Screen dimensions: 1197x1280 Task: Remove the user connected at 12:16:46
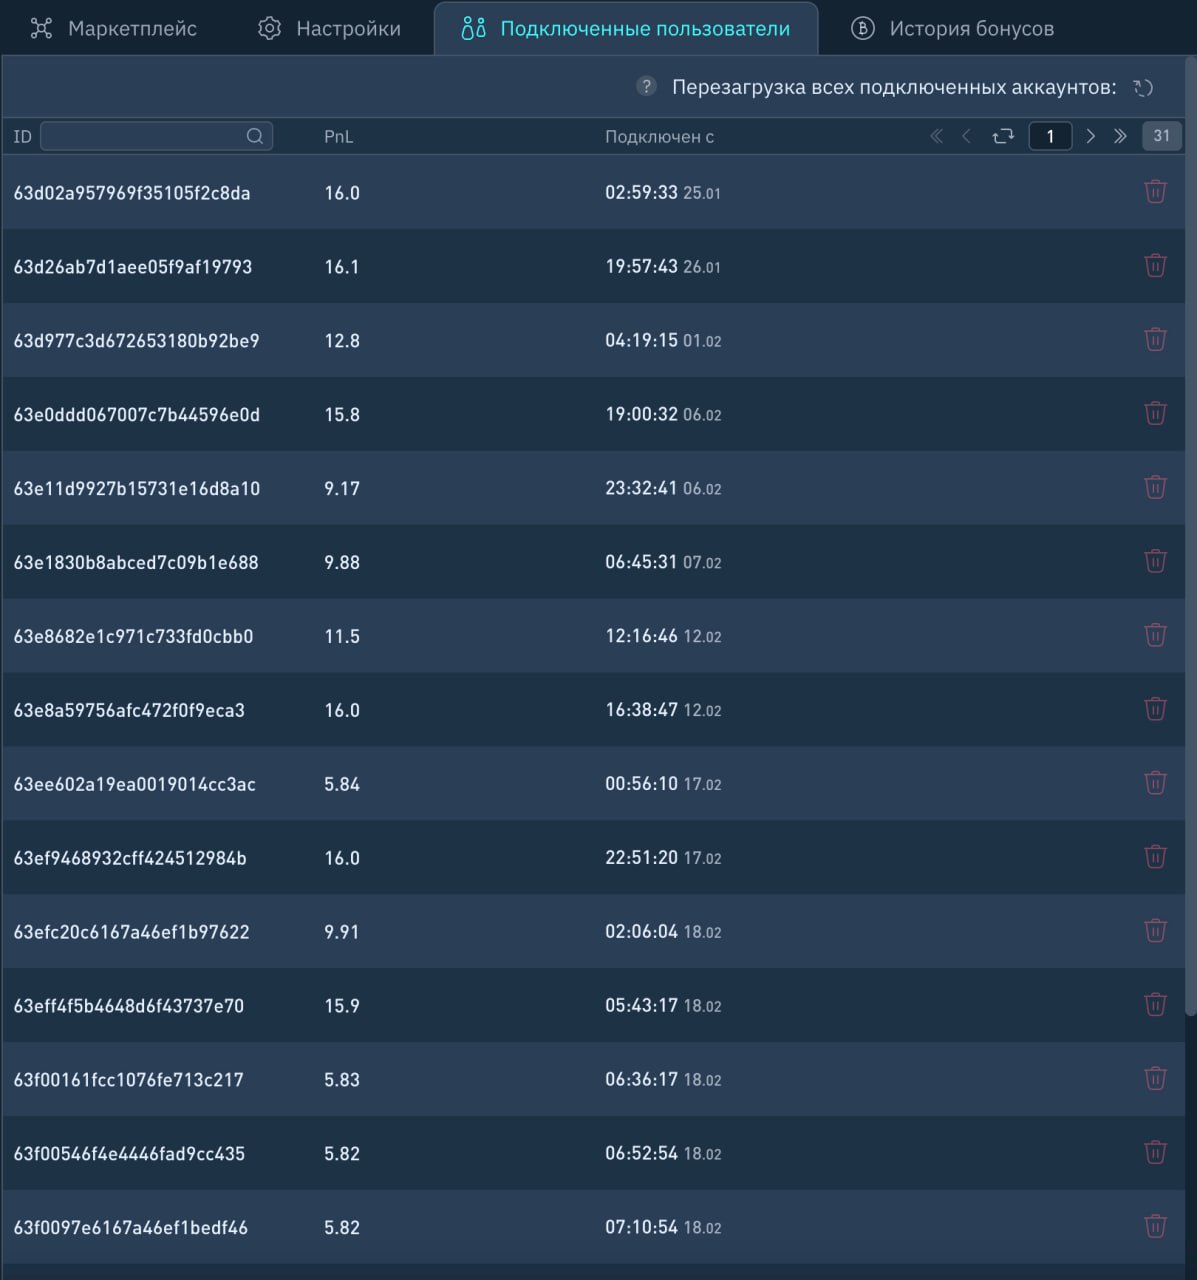click(x=1155, y=635)
